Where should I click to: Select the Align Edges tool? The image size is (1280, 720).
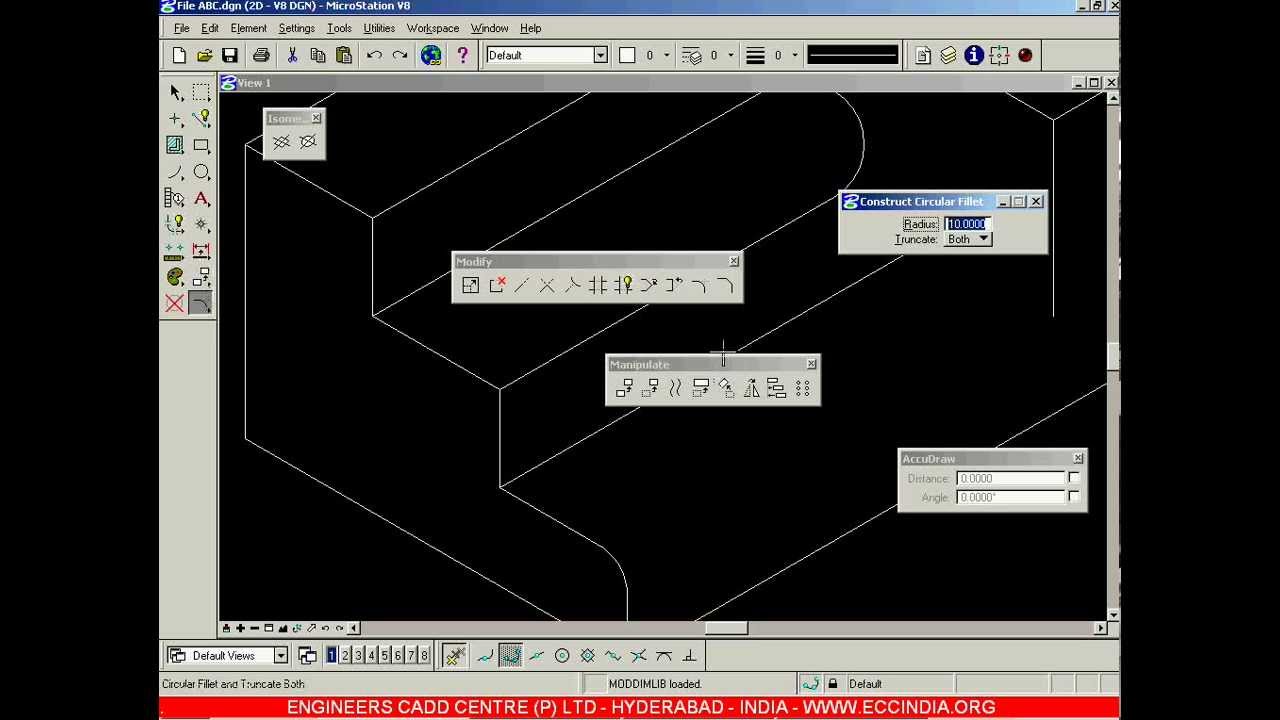point(777,388)
